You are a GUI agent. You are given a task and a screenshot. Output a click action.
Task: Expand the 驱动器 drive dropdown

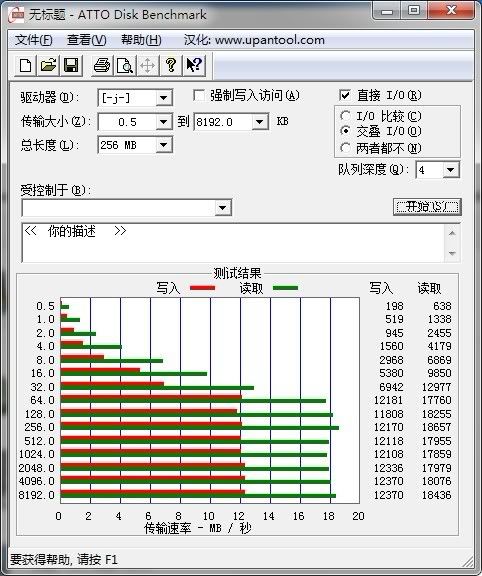(163, 98)
